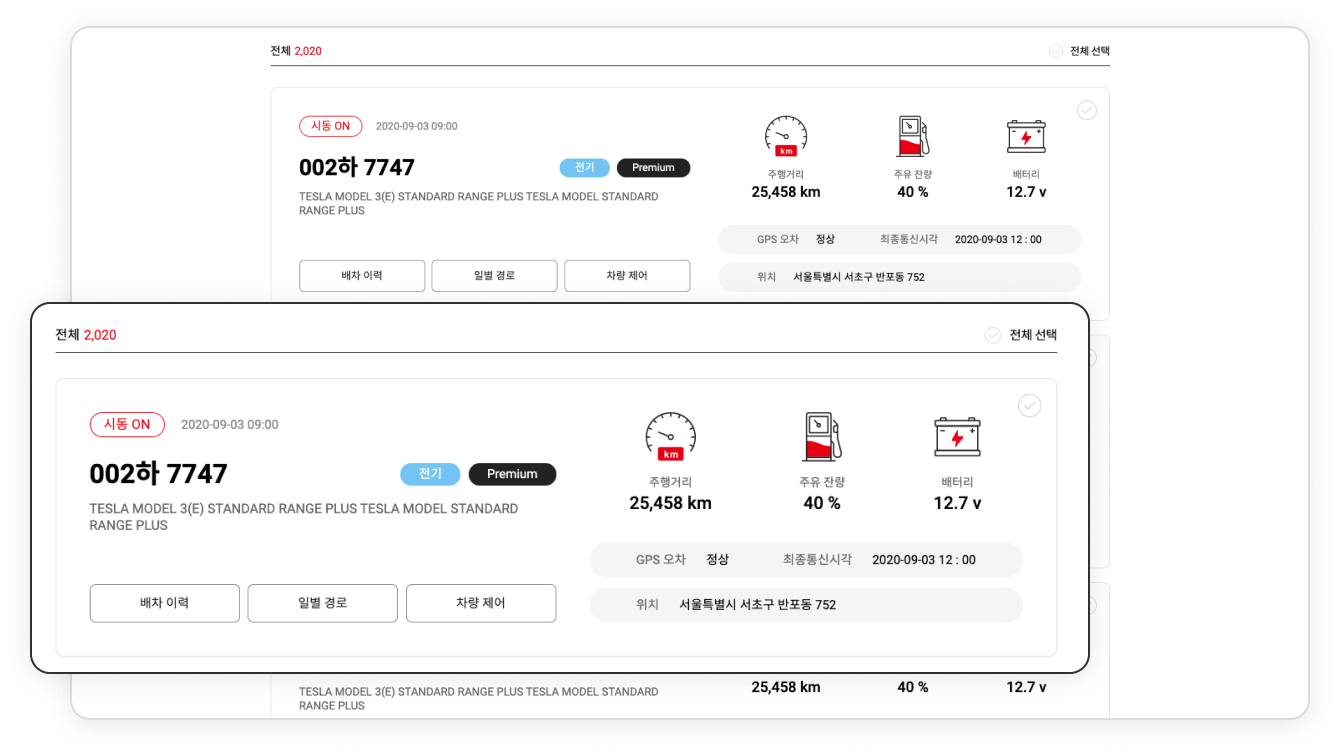The width and height of the screenshot is (1340, 754).
Task: Open 배차 이력 in the front card
Action: pyautogui.click(x=165, y=603)
